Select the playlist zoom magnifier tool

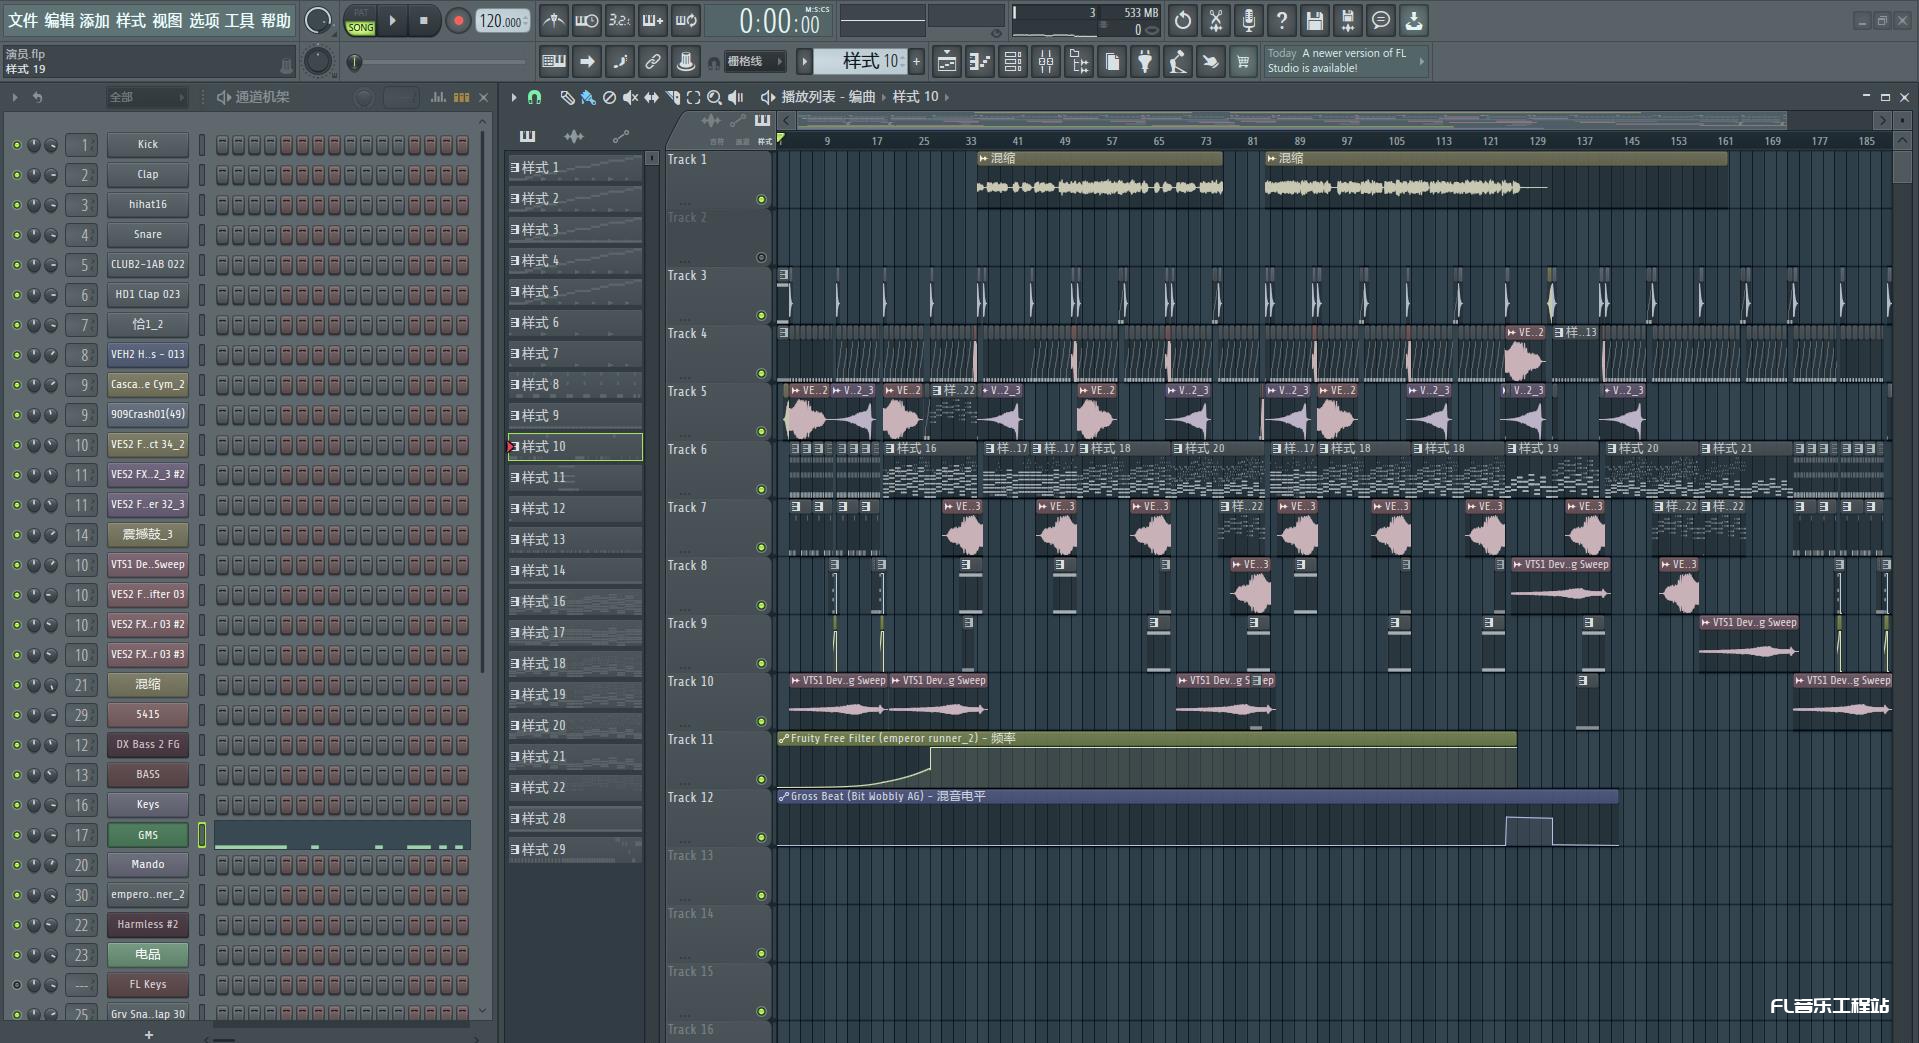click(714, 97)
